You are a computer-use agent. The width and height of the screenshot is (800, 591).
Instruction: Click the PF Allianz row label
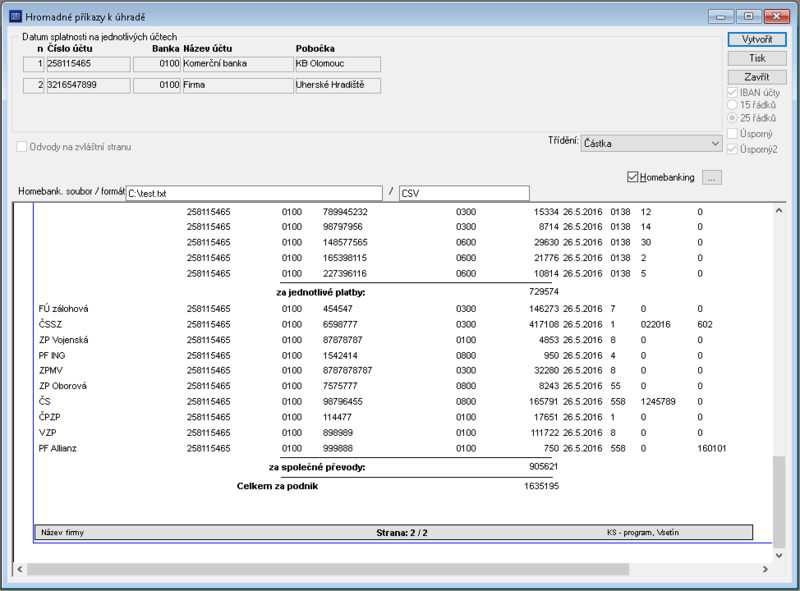(x=58, y=449)
